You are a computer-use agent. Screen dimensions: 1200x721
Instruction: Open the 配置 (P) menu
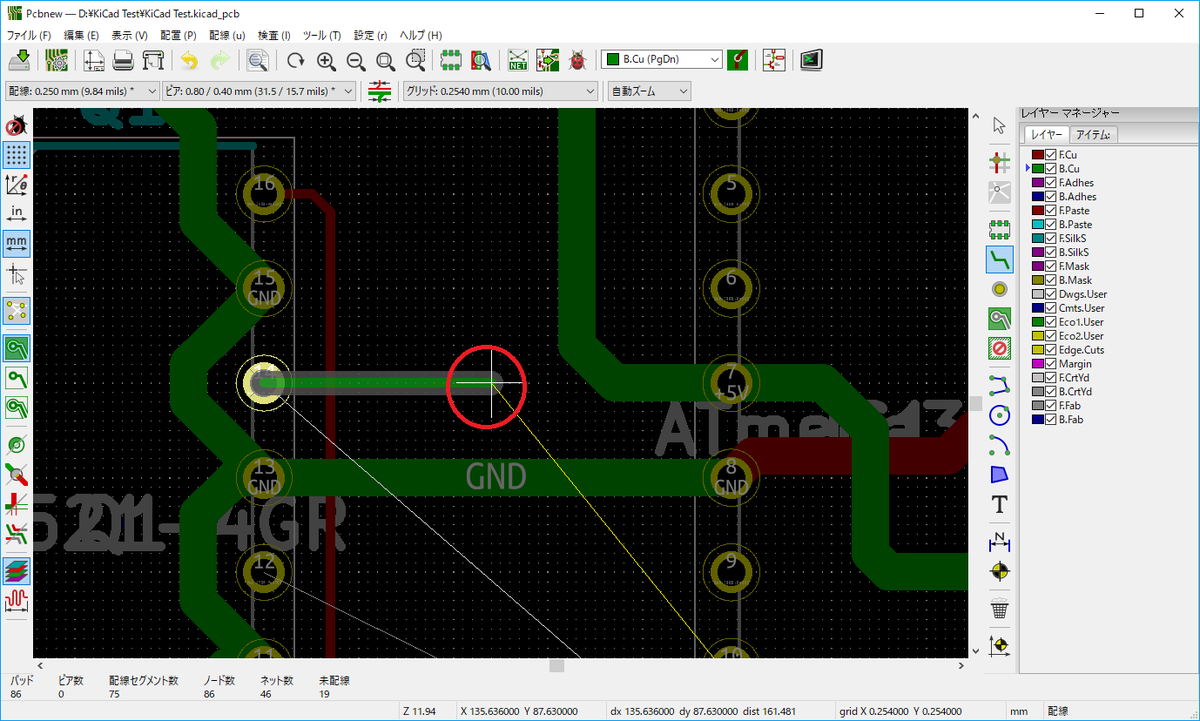pos(178,35)
